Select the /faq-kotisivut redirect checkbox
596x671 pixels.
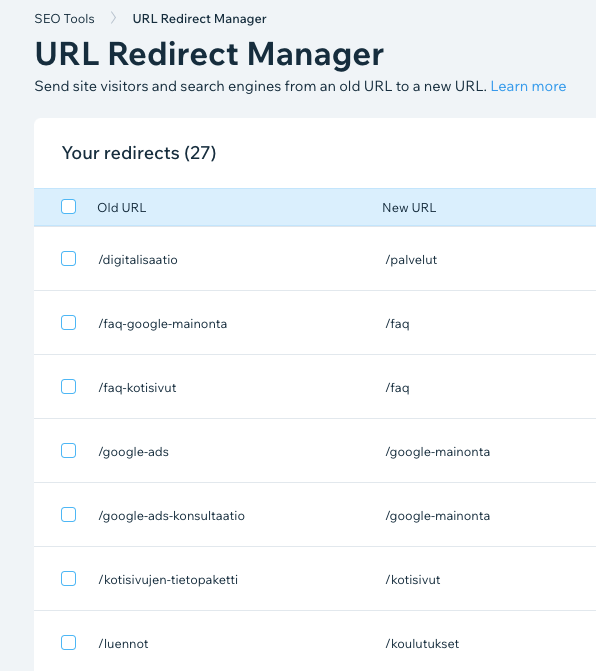[x=68, y=387]
